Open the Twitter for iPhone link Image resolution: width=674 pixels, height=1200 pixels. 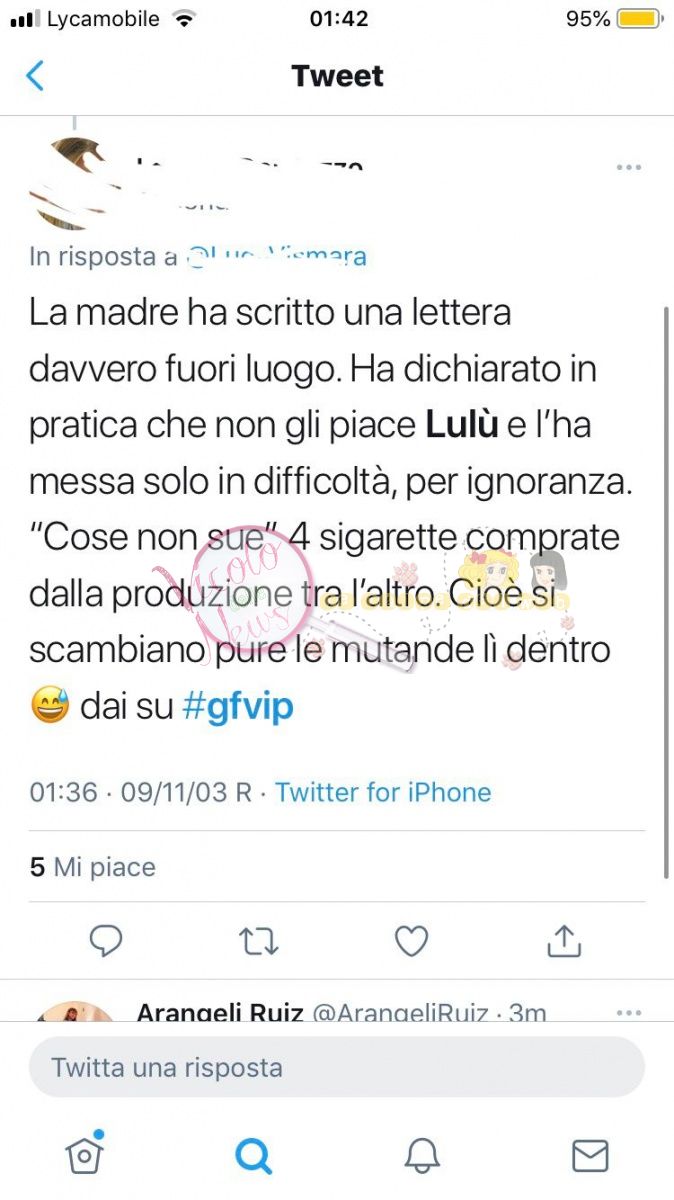point(384,792)
